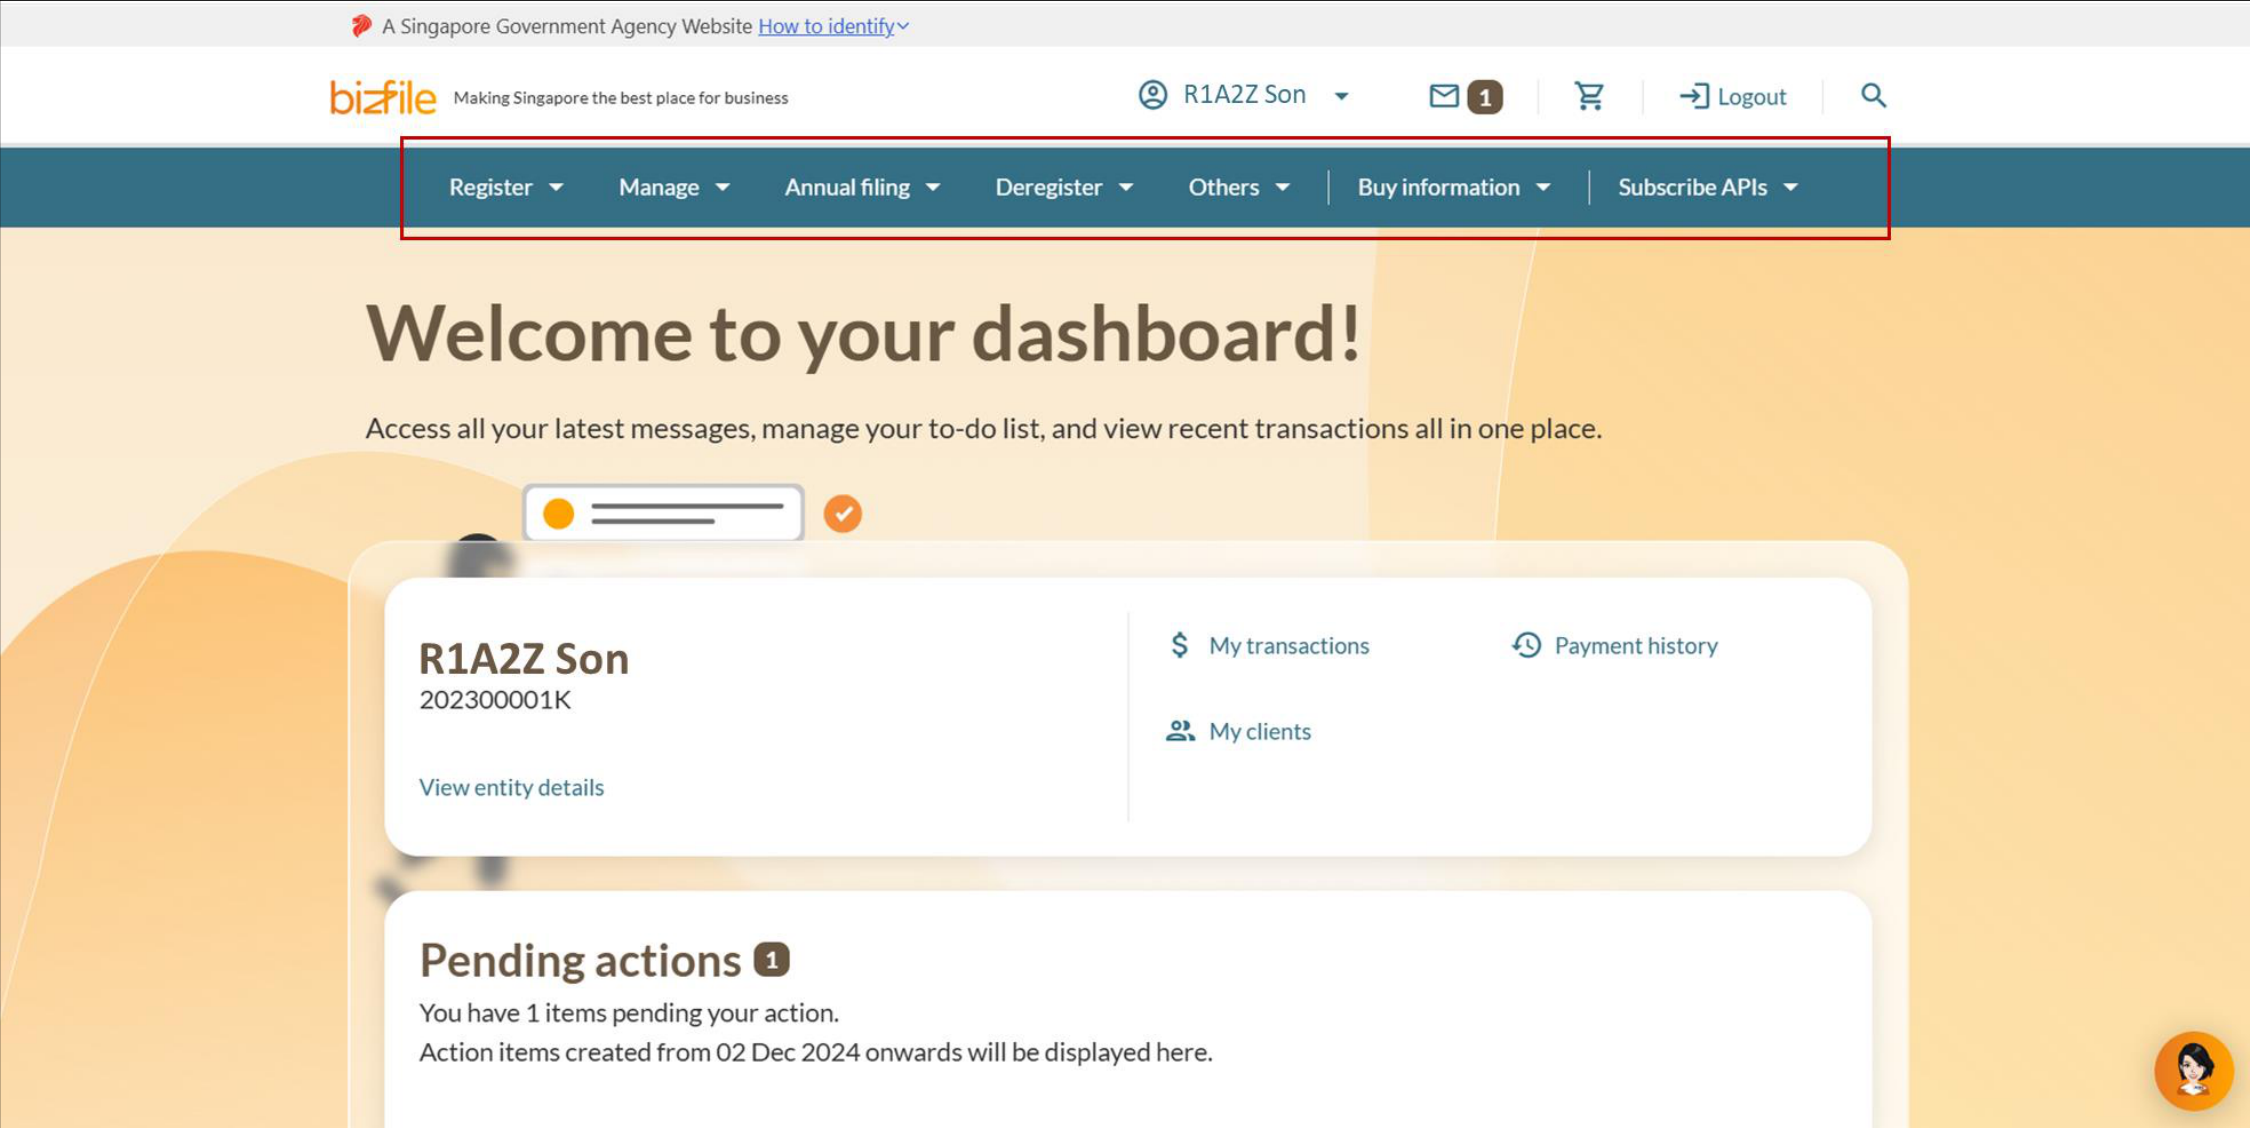Open the Deregister menu
The width and height of the screenshot is (2250, 1128).
[x=1048, y=187]
